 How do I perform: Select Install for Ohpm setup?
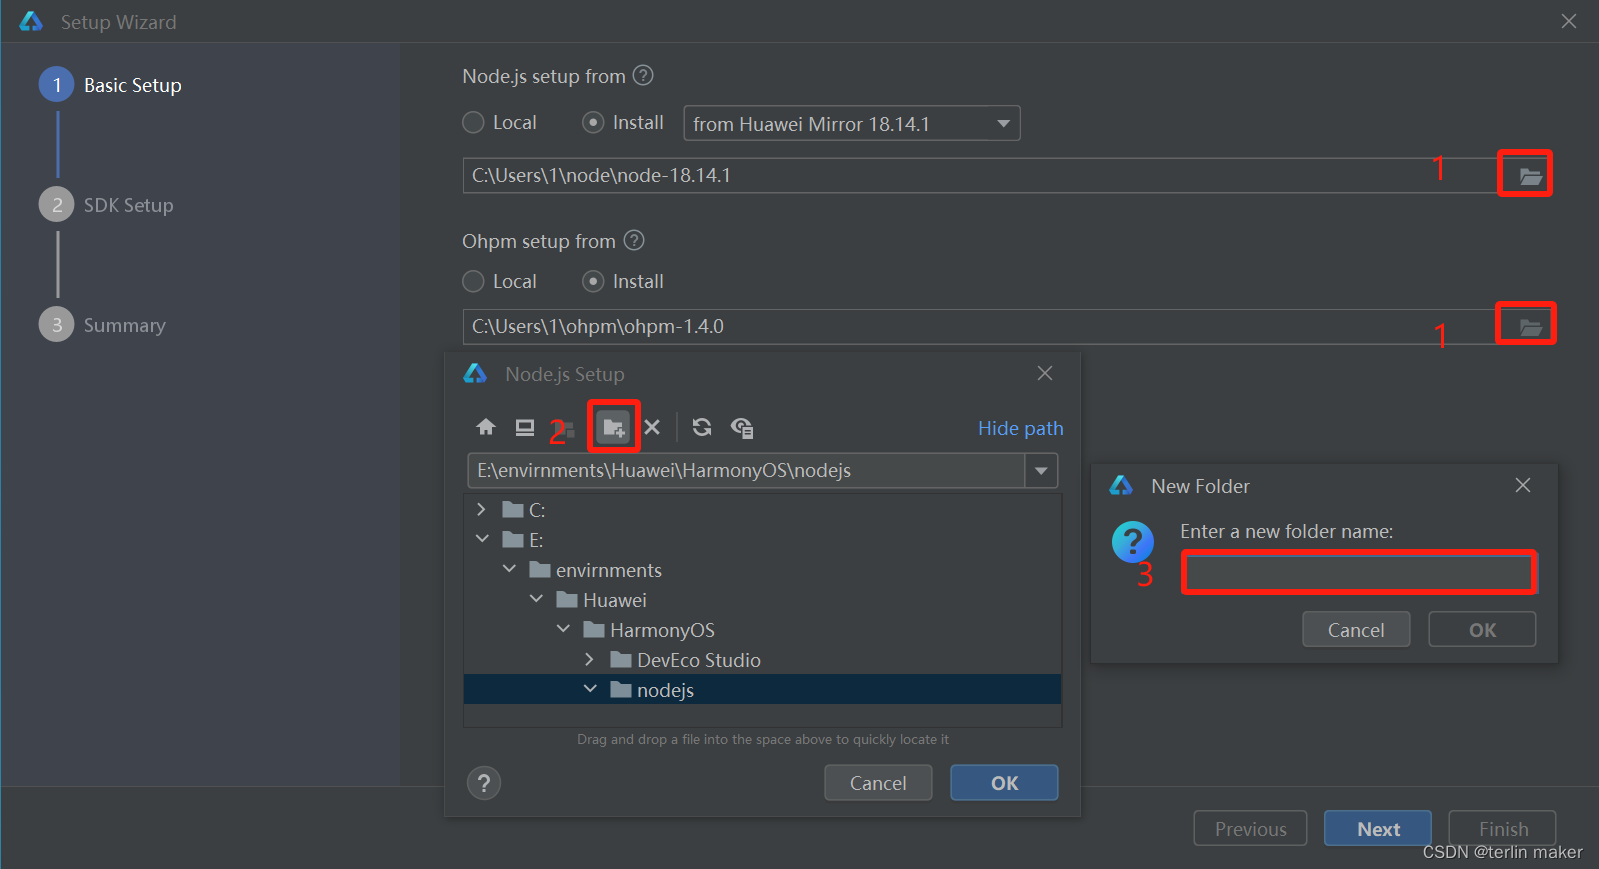[623, 281]
